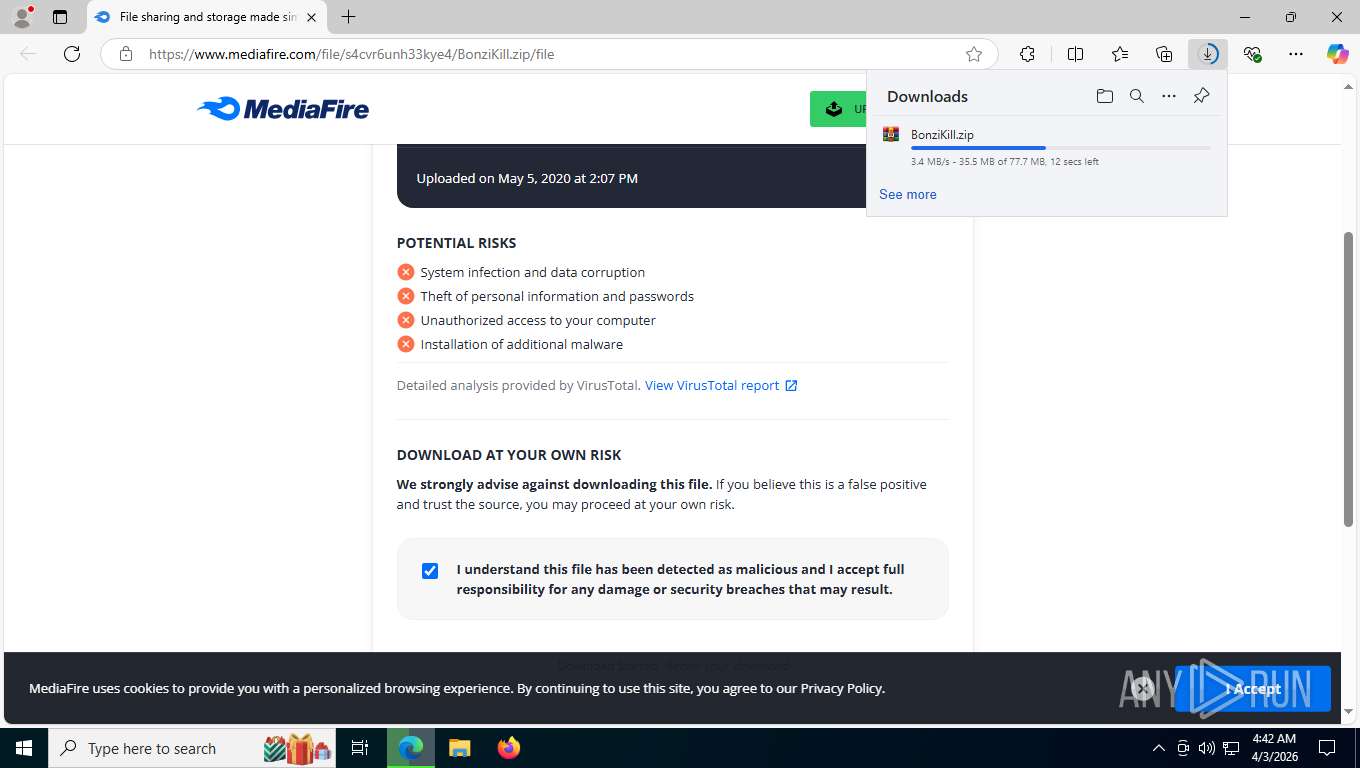1360x768 pixels.
Task: Open the clock showing 4:42 AM
Action: tap(1274, 748)
